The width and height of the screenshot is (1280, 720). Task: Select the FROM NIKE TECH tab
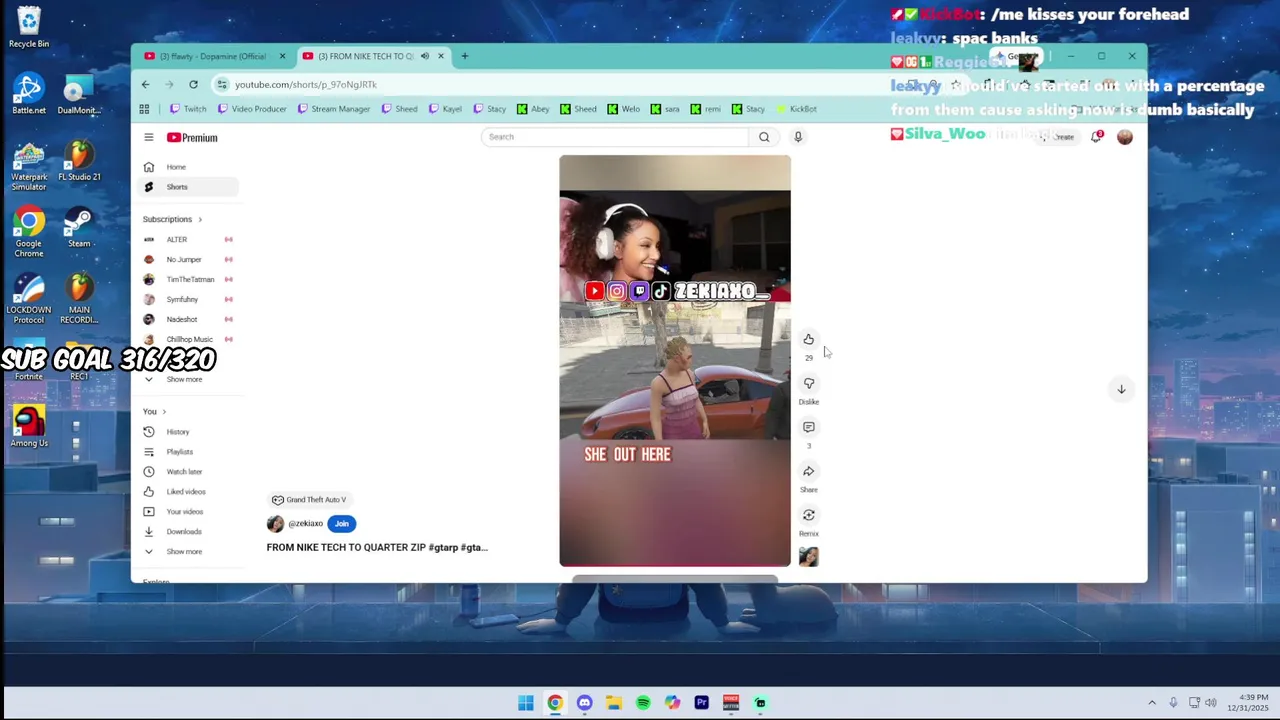373,56
